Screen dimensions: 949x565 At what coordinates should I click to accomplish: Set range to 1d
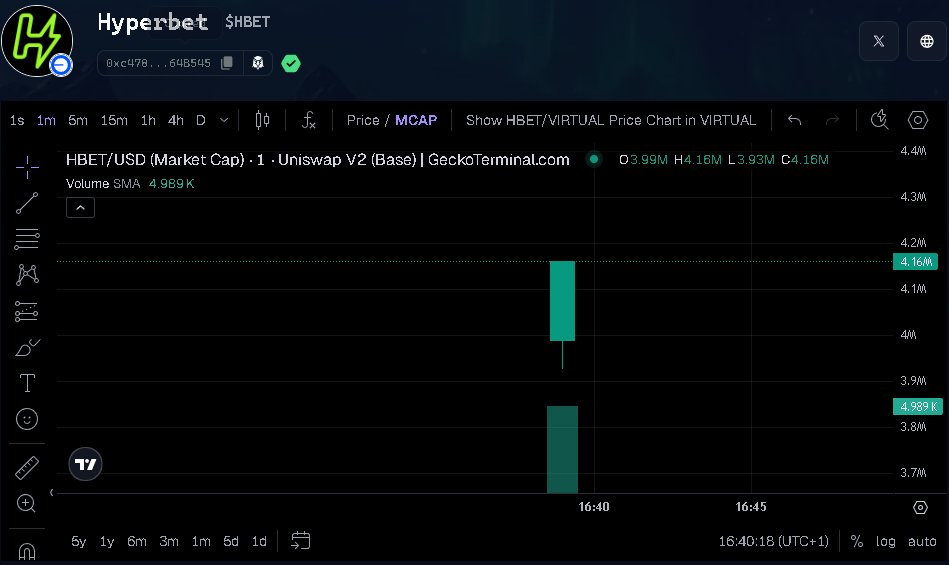[x=259, y=541]
